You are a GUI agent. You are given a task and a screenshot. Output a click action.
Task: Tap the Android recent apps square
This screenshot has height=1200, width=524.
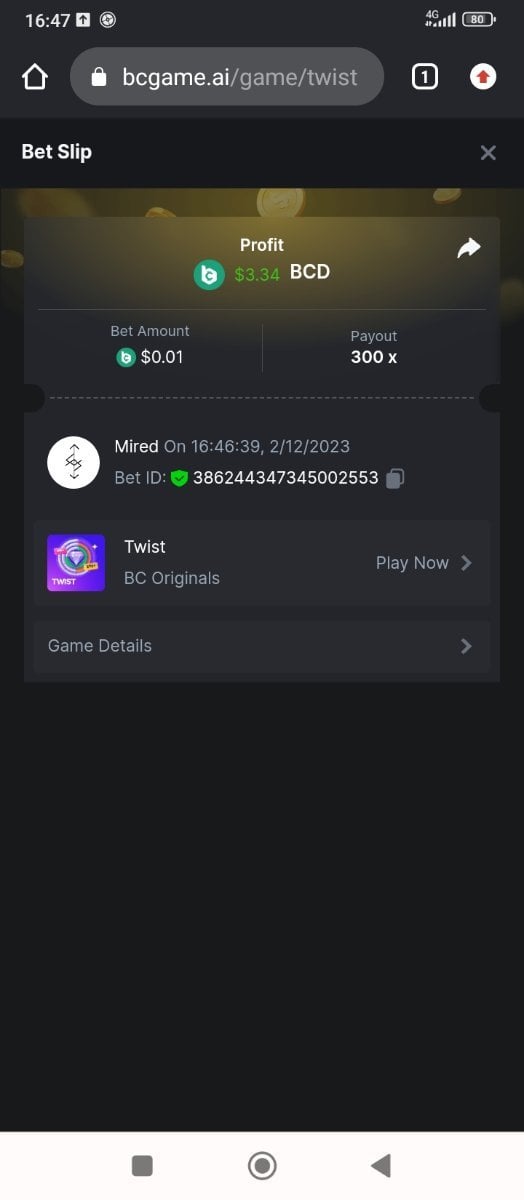(x=142, y=1165)
